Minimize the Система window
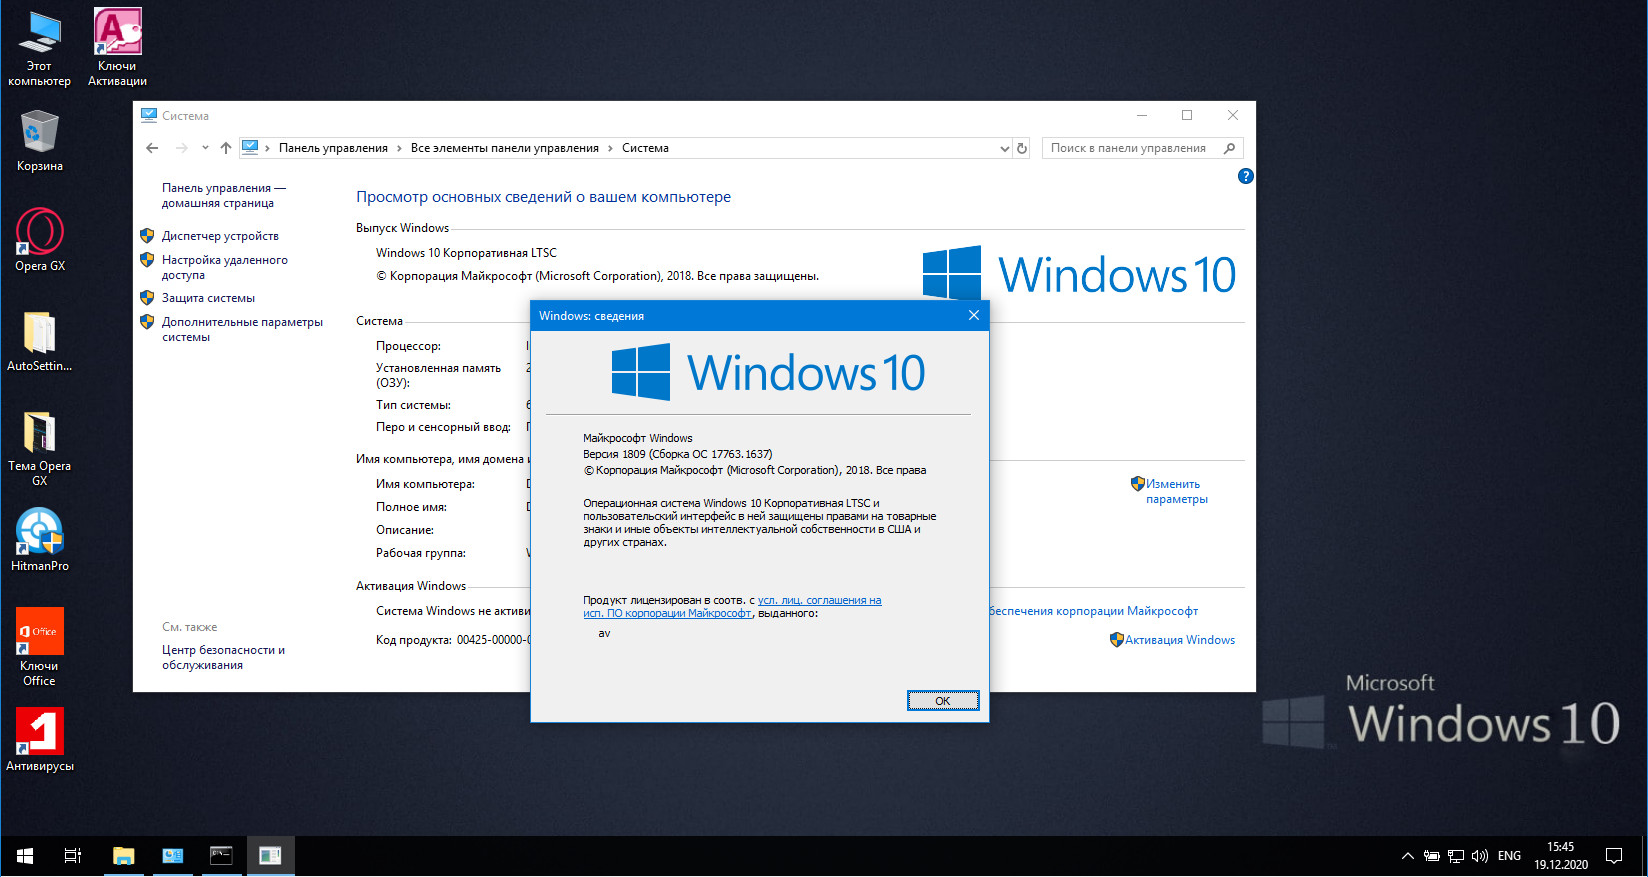Viewport: 1648px width, 877px height. [1142, 115]
